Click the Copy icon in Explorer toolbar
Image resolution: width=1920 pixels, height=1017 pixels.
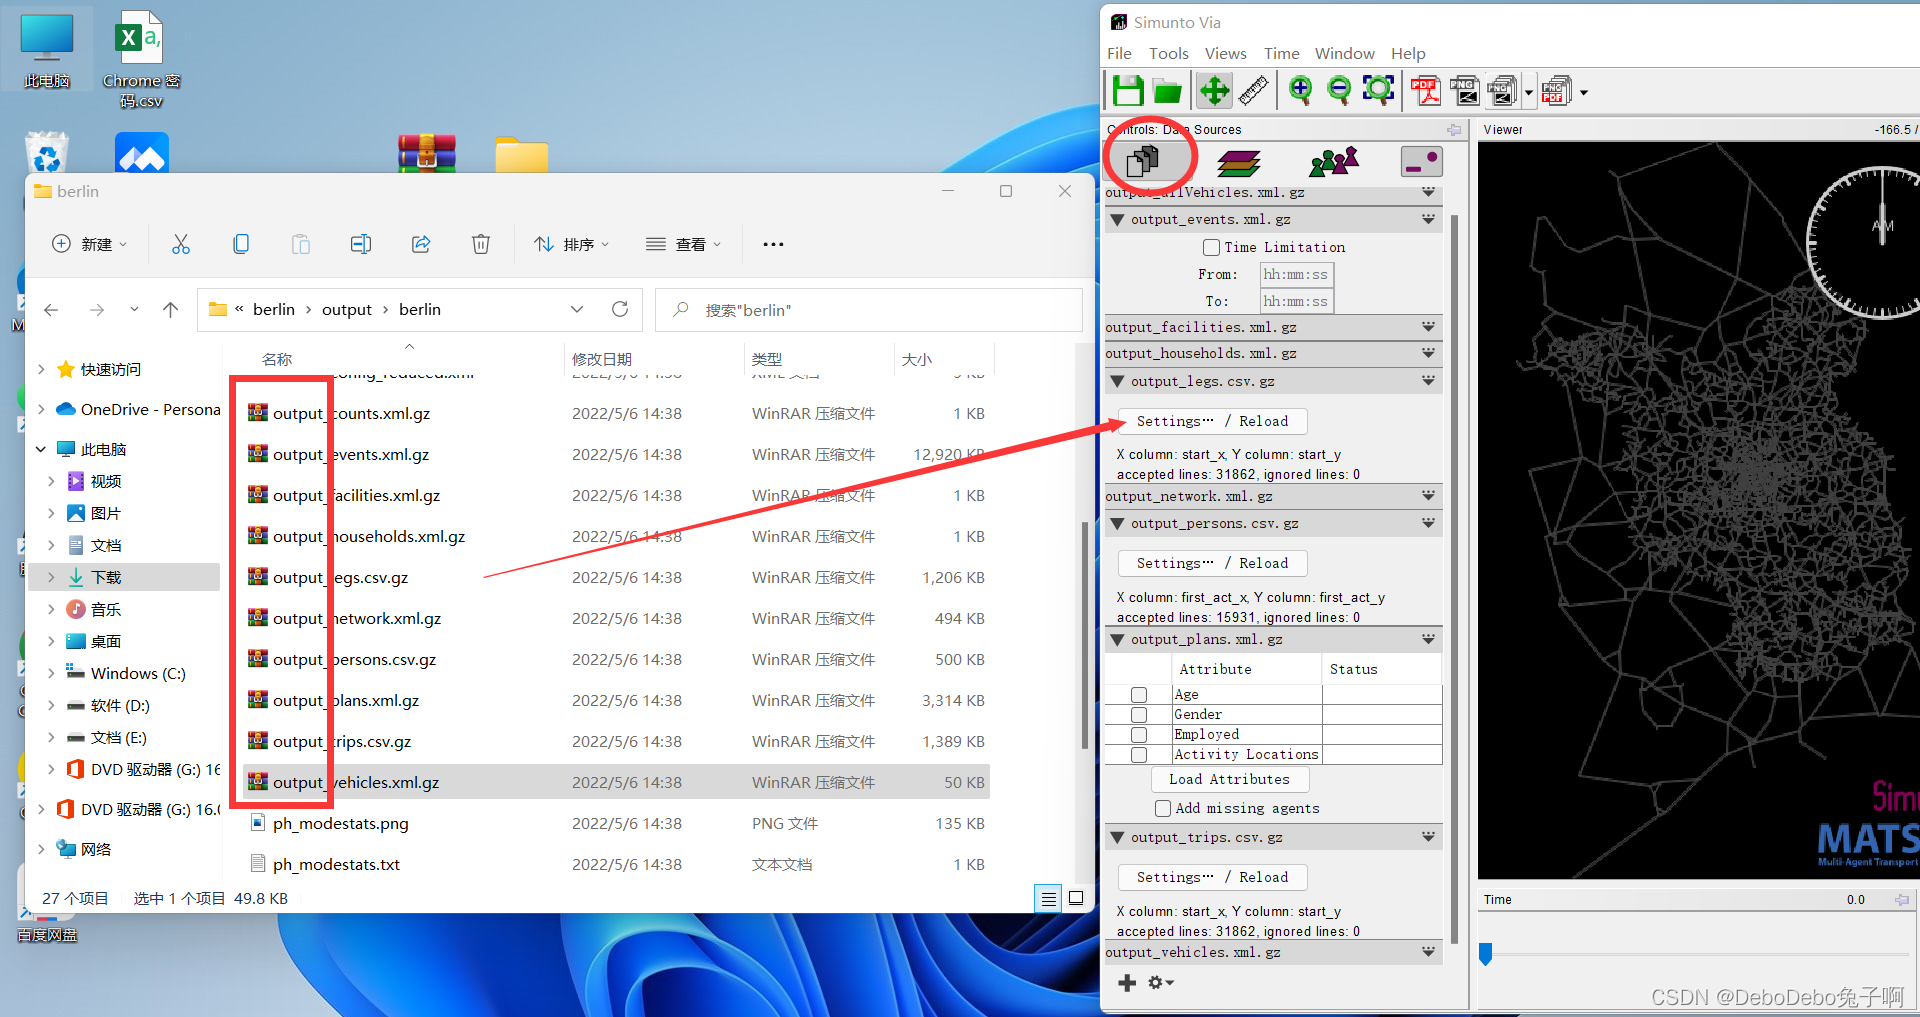(241, 244)
